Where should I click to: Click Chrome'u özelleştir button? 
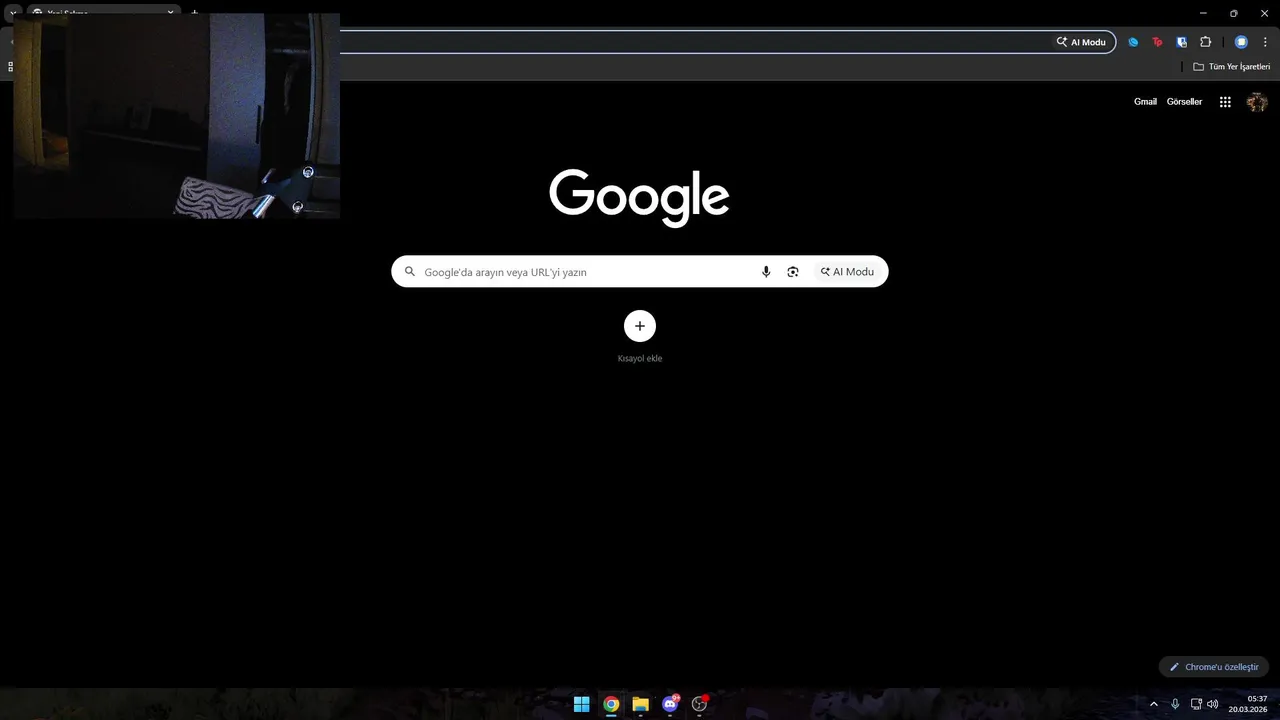pyautogui.click(x=1214, y=667)
